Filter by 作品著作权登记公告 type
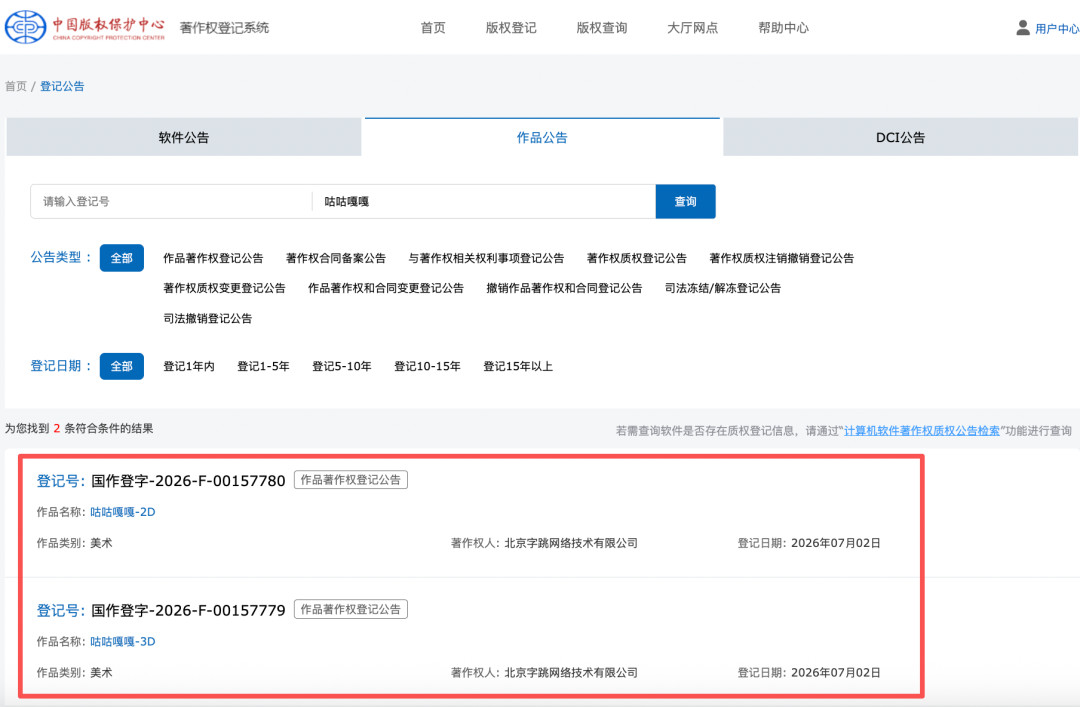 pyautogui.click(x=213, y=258)
